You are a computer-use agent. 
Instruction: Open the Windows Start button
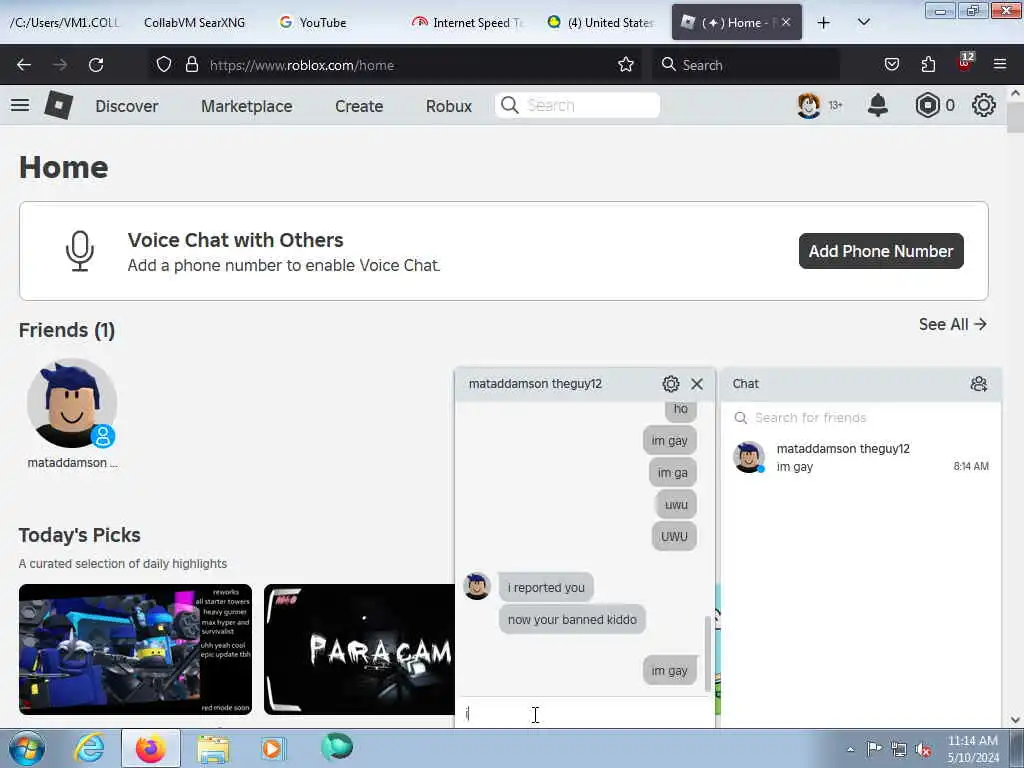click(x=27, y=748)
